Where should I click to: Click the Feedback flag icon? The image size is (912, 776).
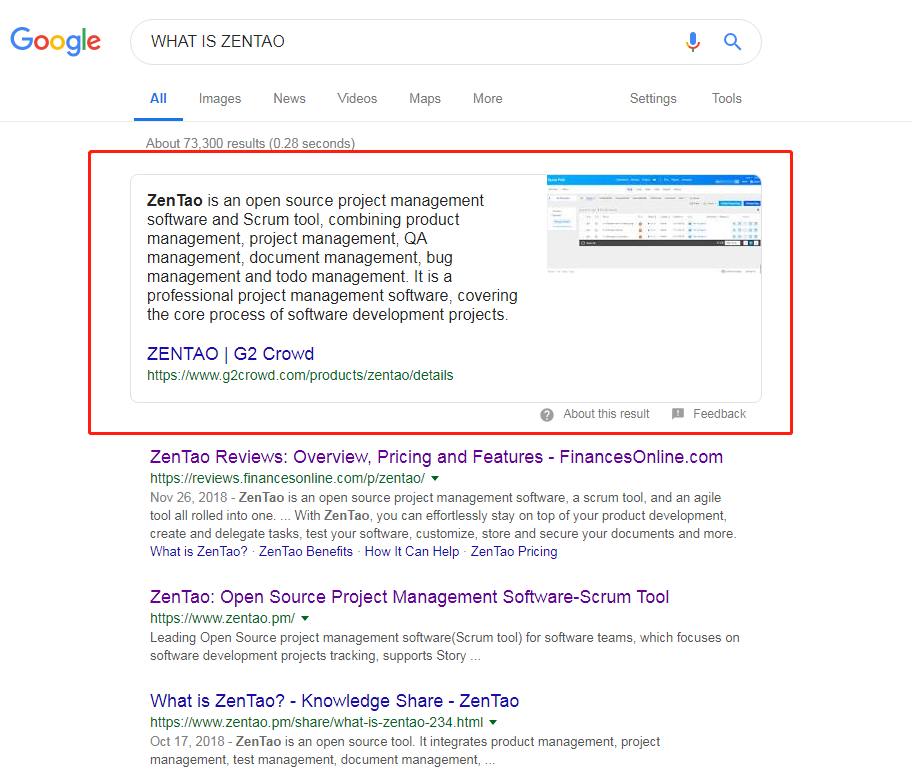click(x=678, y=414)
